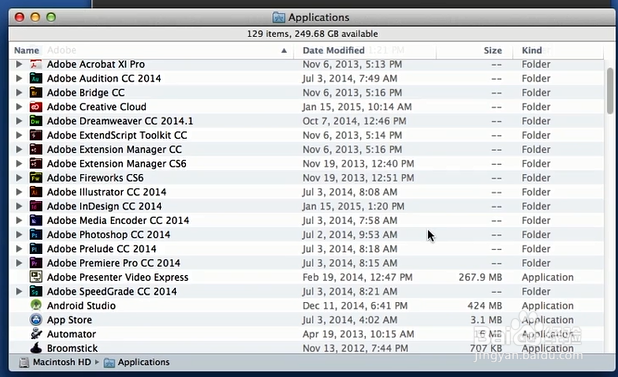Expand the Adobe Dreamweaver CC 2014.1 folder
The width and height of the screenshot is (618, 377).
pos(19,121)
